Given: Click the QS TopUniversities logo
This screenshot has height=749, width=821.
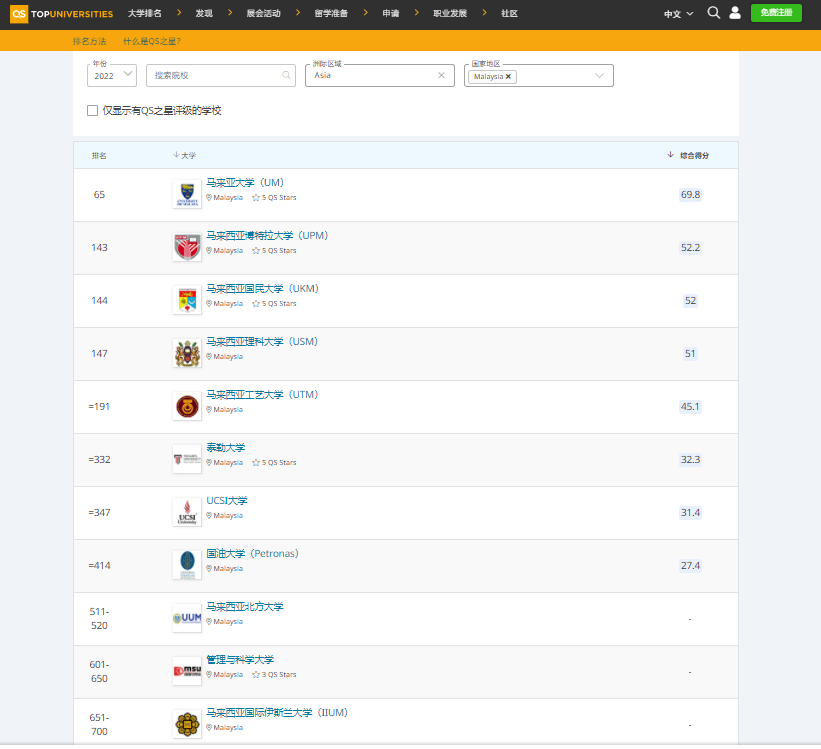Looking at the screenshot, I should (62, 14).
